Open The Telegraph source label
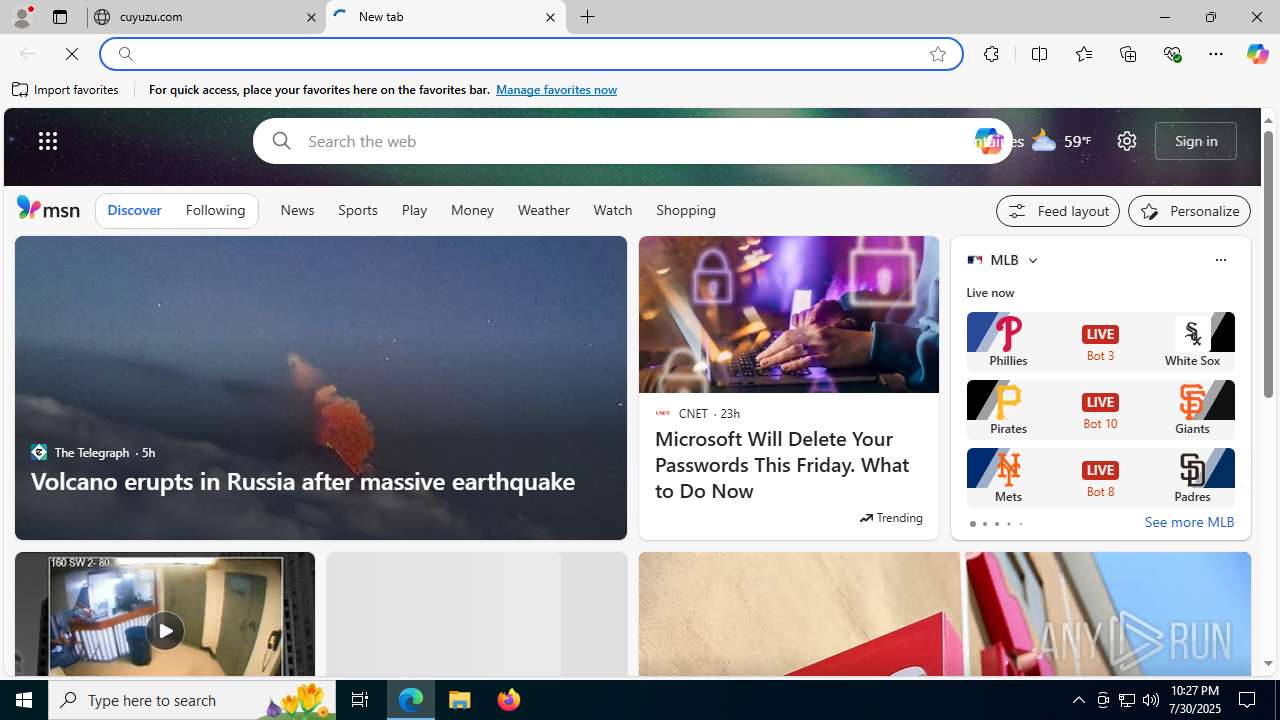 click(92, 453)
